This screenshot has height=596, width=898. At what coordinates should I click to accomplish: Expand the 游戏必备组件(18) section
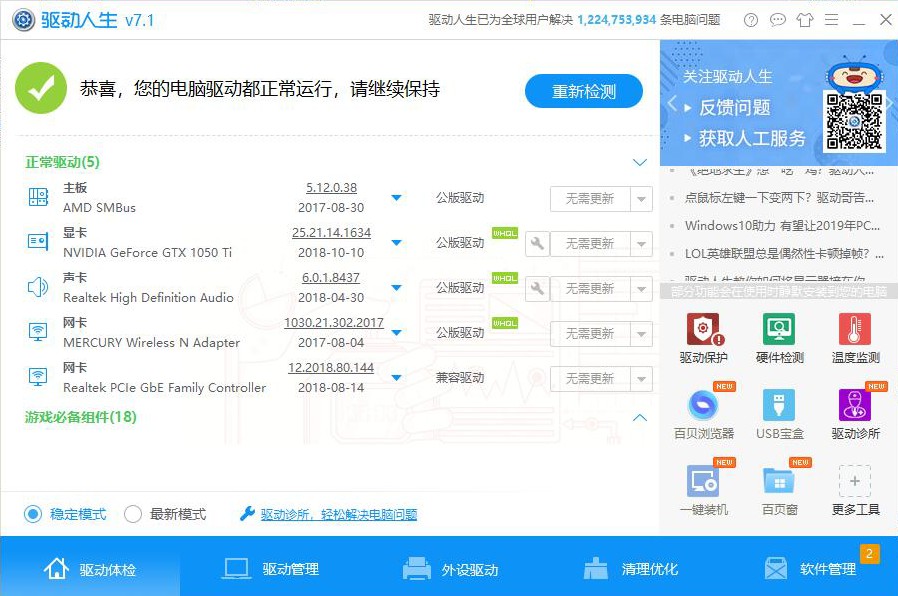[x=640, y=418]
